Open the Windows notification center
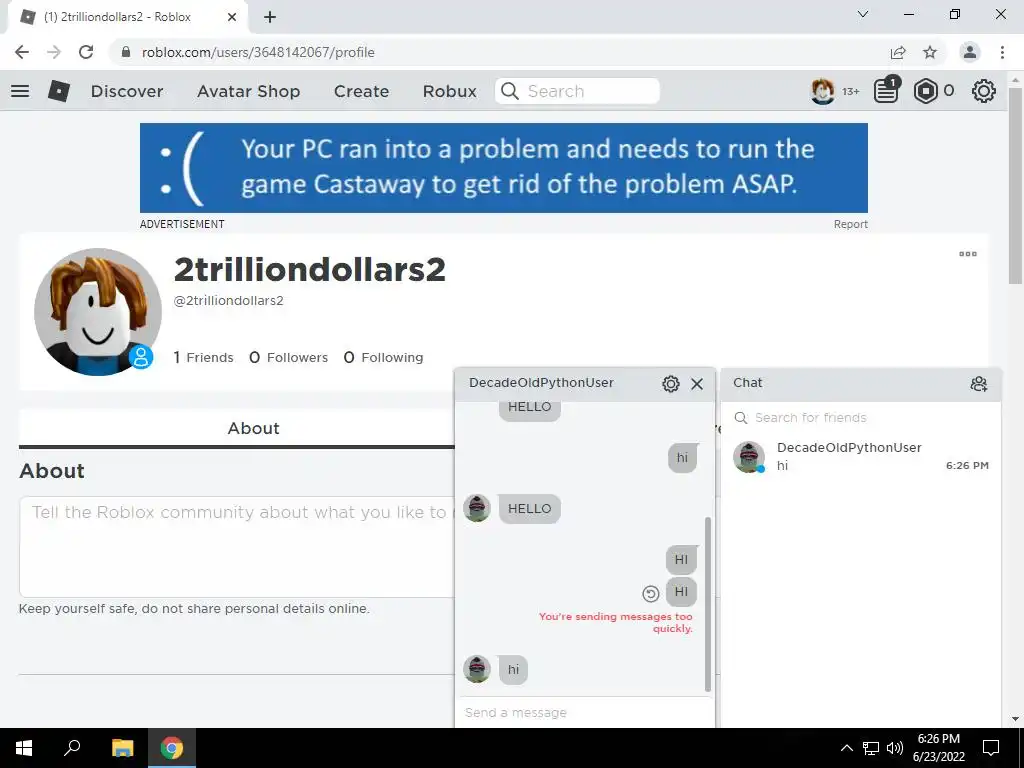The image size is (1024, 768). [991, 748]
